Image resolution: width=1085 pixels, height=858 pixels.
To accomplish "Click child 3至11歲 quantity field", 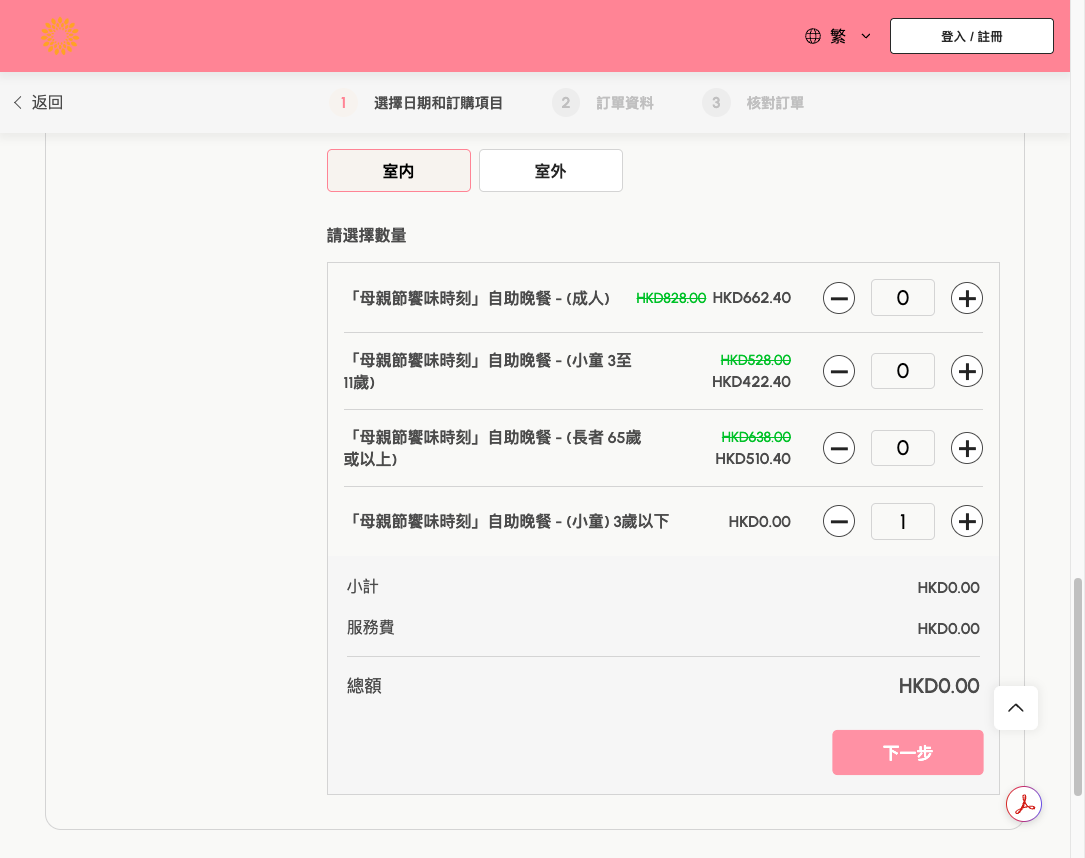I will pos(902,372).
